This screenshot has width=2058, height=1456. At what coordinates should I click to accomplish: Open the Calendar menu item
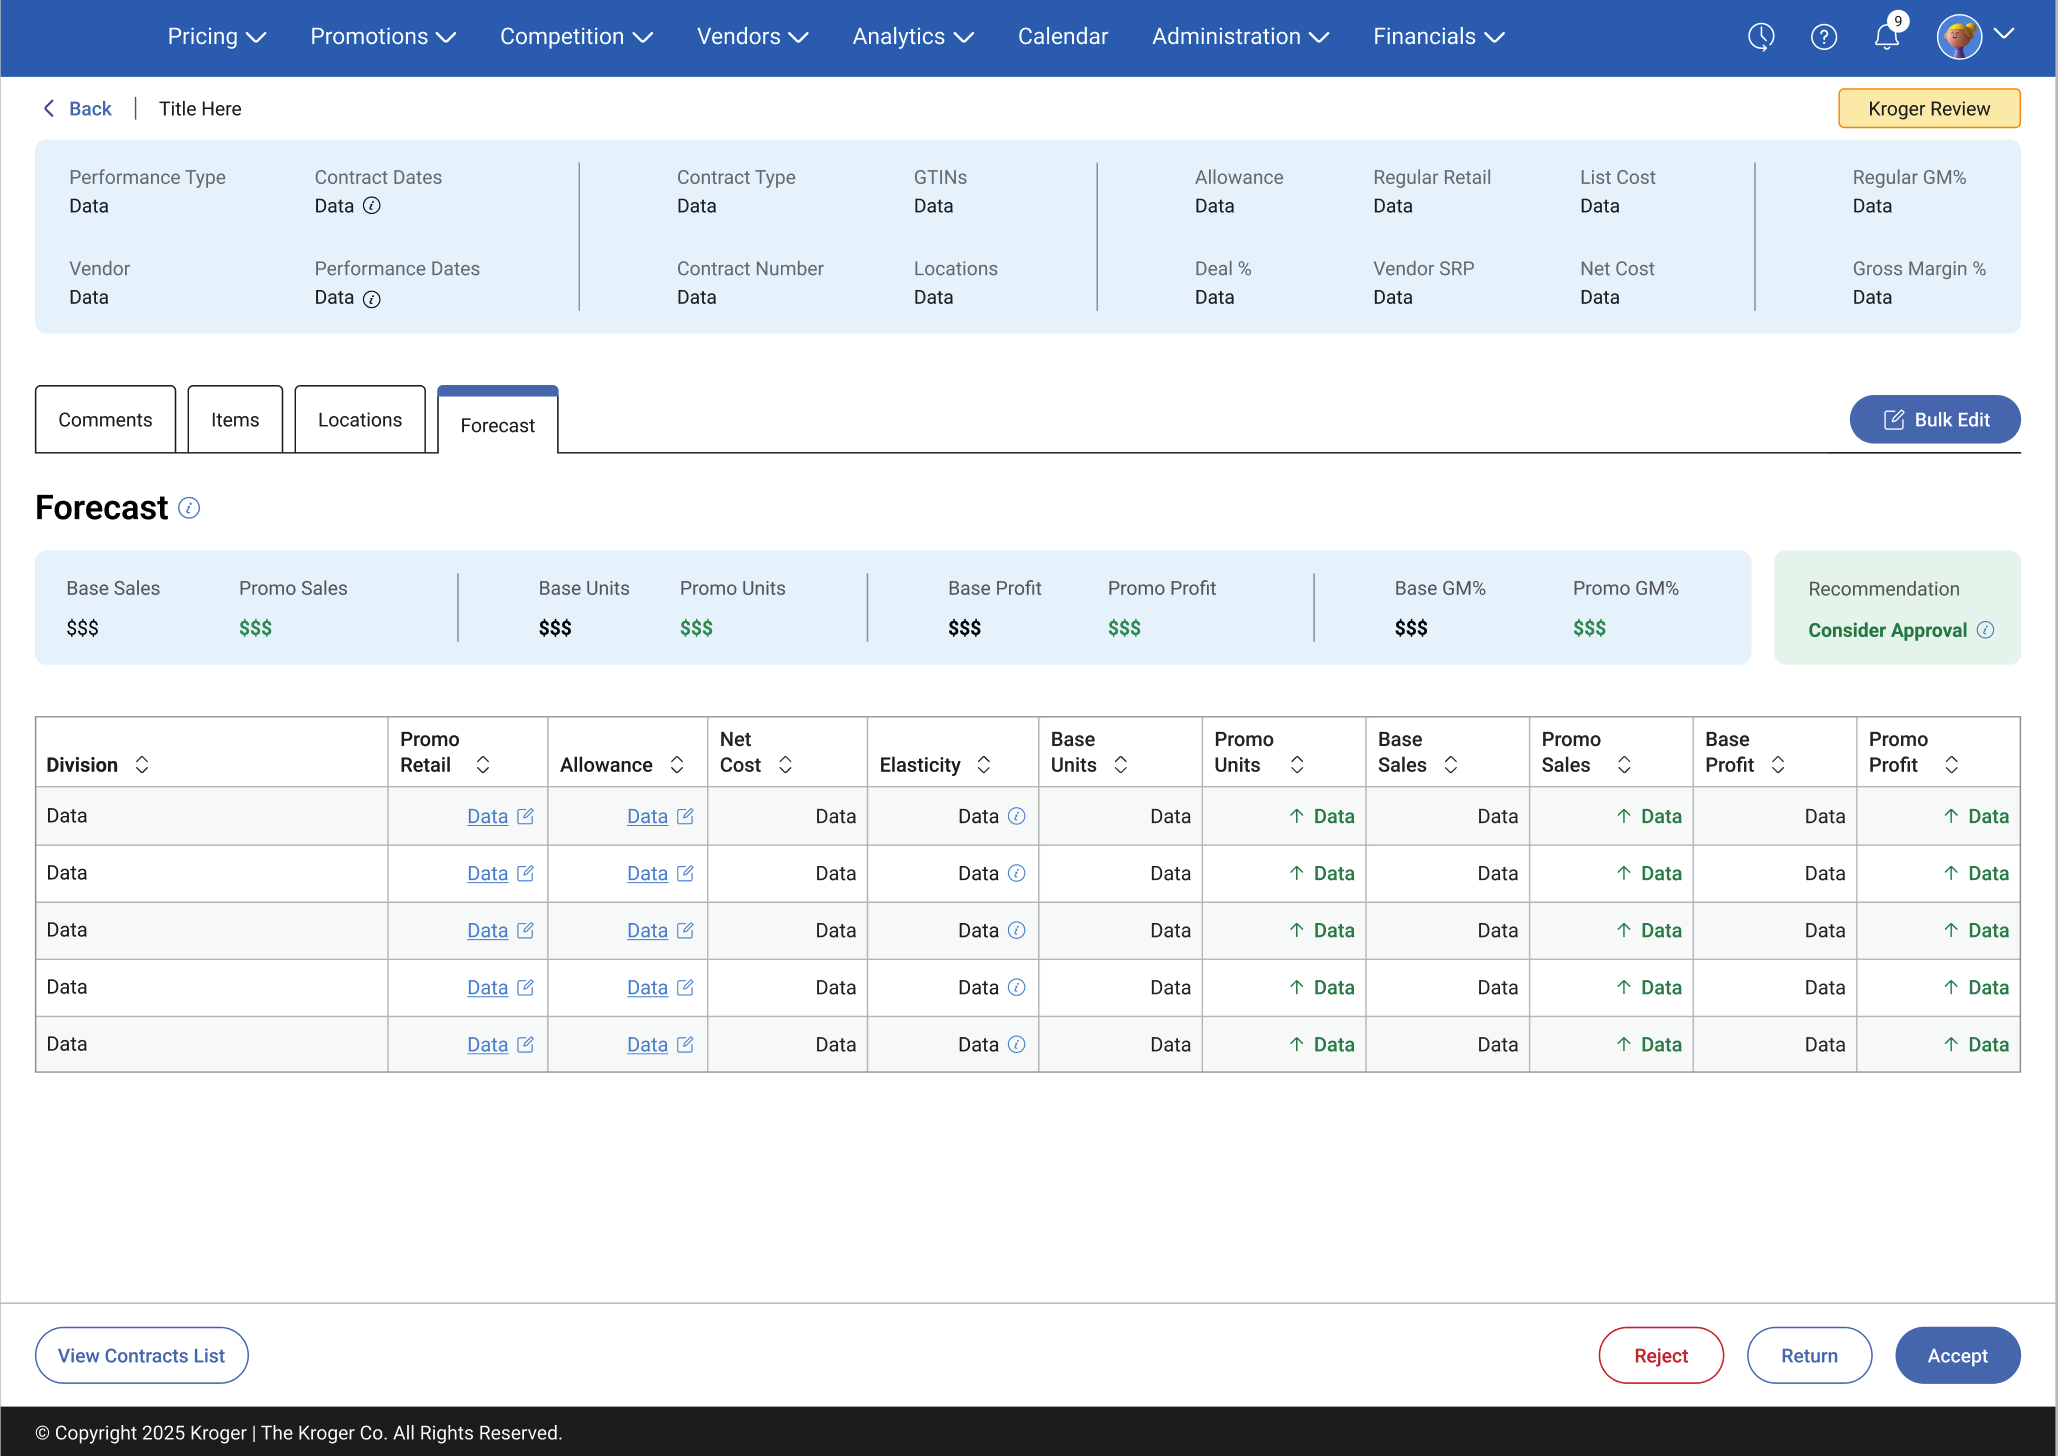click(1062, 37)
